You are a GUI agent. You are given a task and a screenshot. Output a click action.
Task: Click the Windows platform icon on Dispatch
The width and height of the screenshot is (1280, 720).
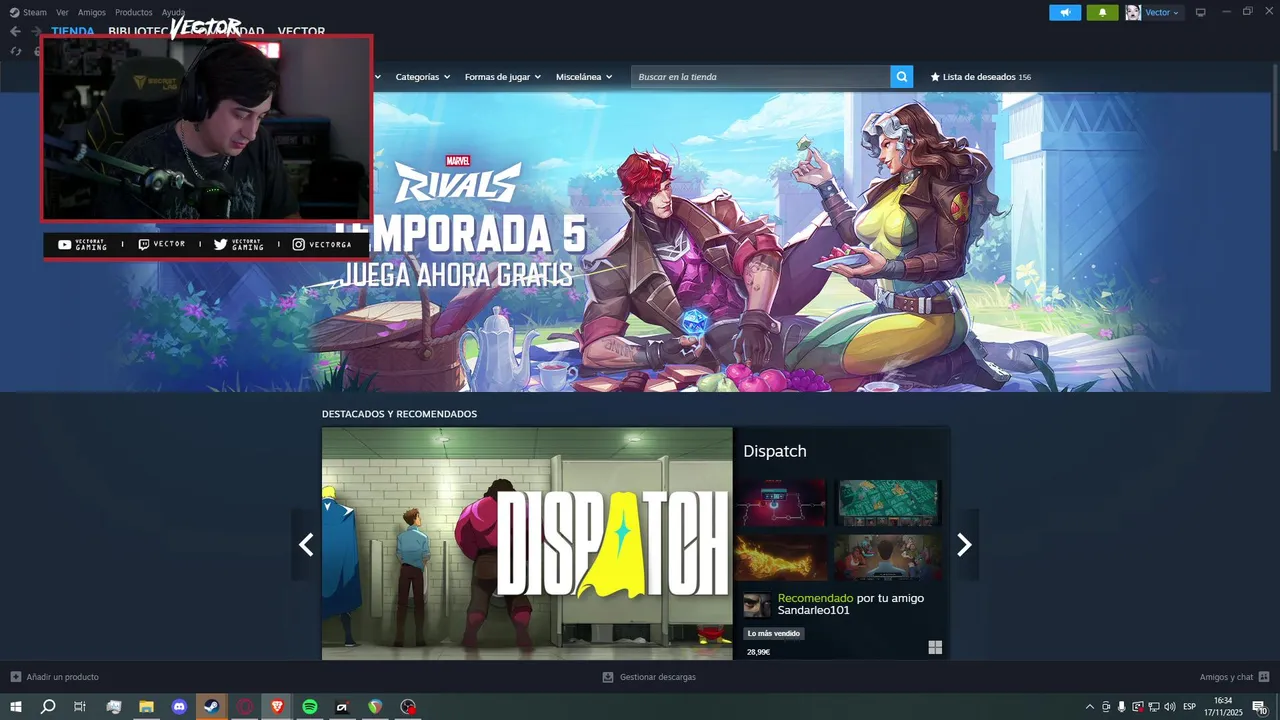[x=935, y=648]
